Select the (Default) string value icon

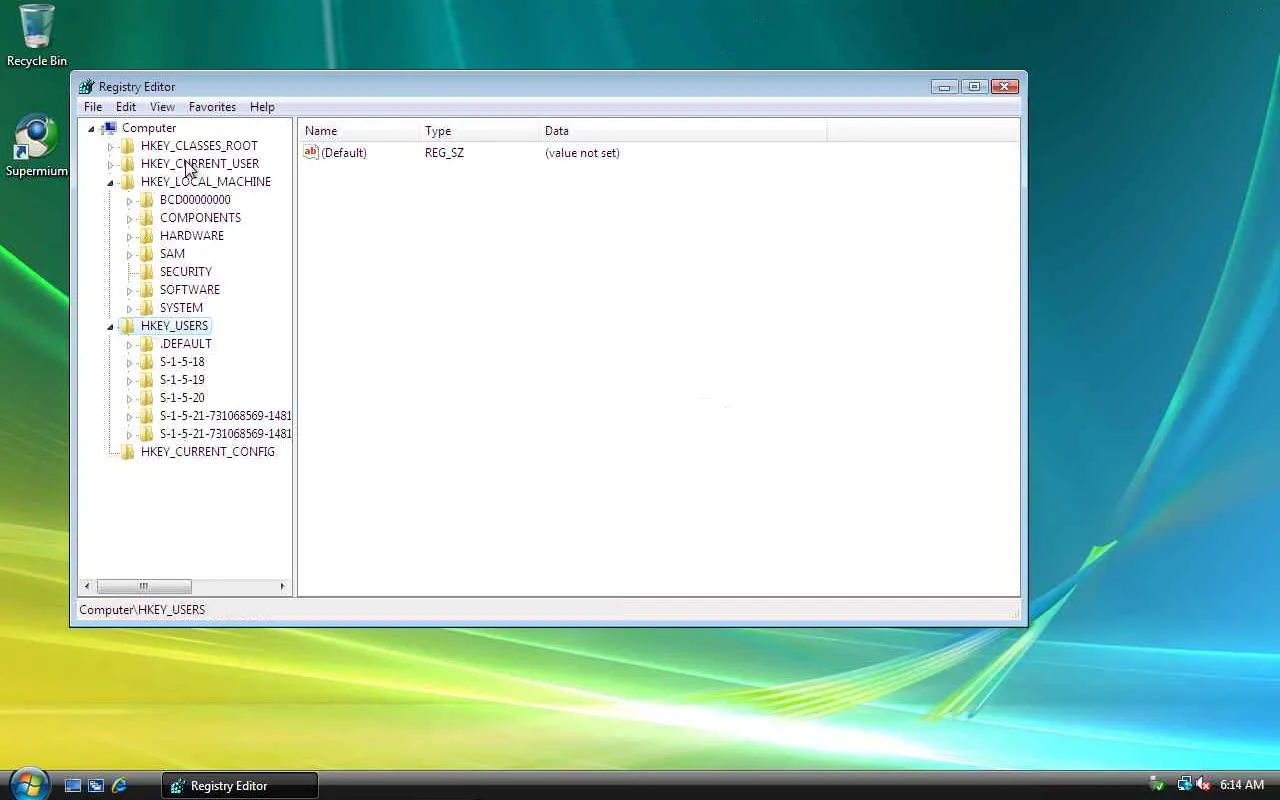click(x=311, y=153)
